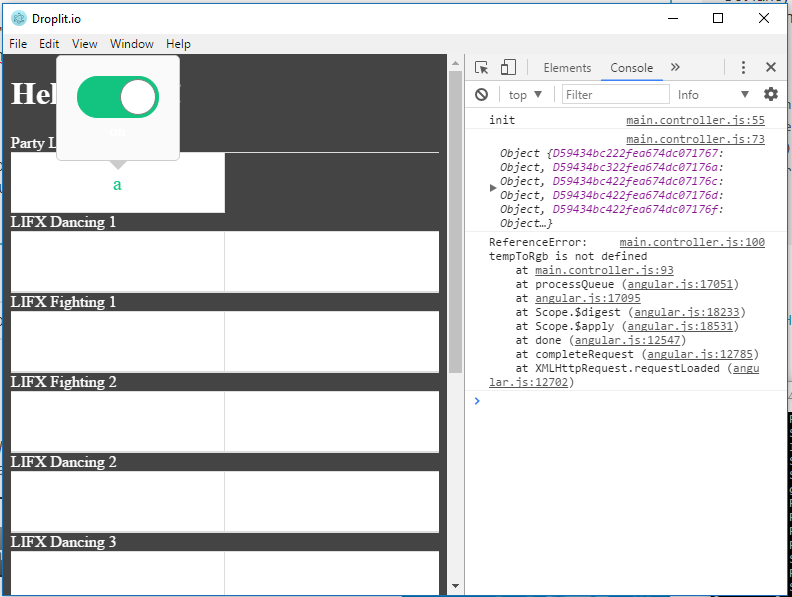The width and height of the screenshot is (792, 597).
Task: Click the 'tempToRgb is not defined' message
Action: coord(568,256)
